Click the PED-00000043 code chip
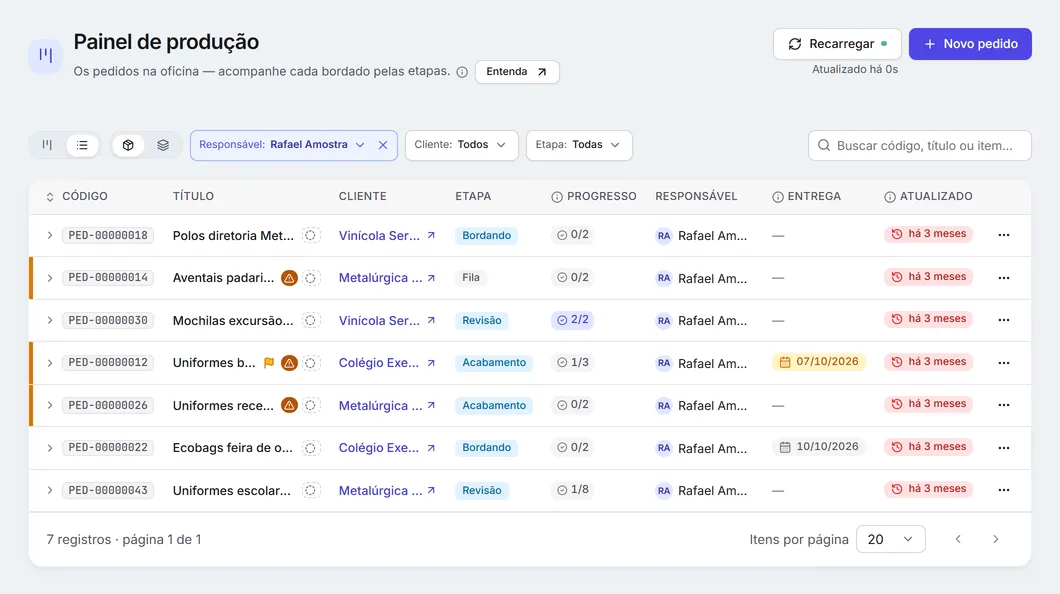The image size is (1060, 594). click(108, 490)
